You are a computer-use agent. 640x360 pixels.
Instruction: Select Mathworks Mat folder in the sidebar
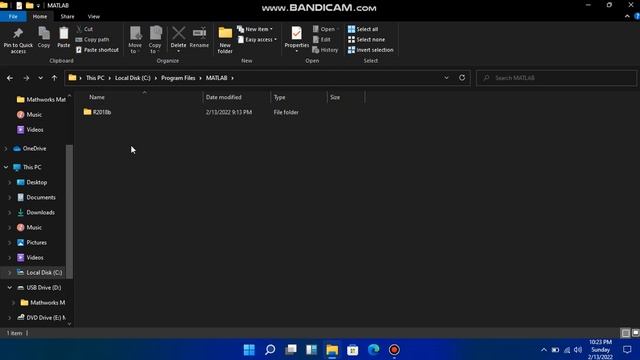pyautogui.click(x=41, y=99)
